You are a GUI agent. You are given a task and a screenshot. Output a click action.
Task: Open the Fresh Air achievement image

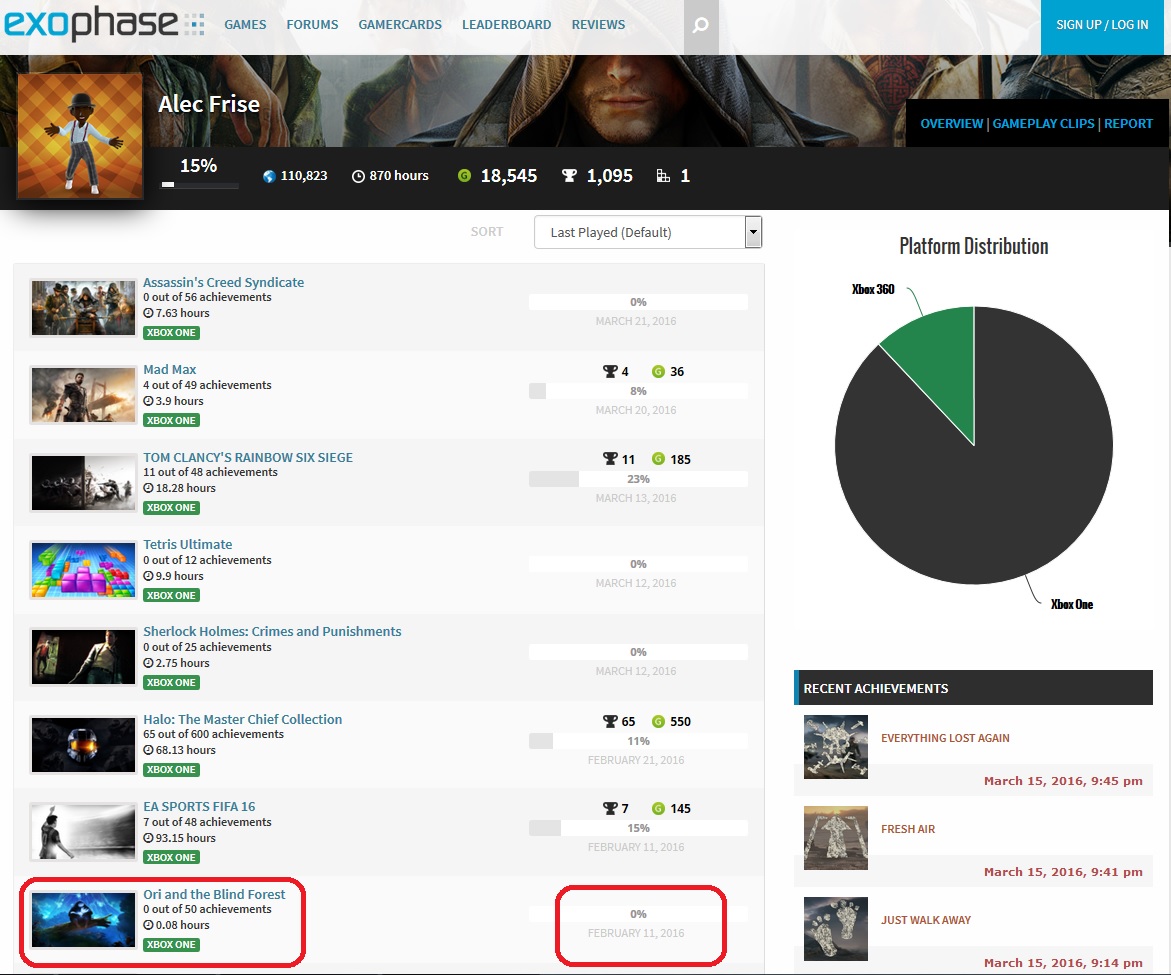[836, 838]
